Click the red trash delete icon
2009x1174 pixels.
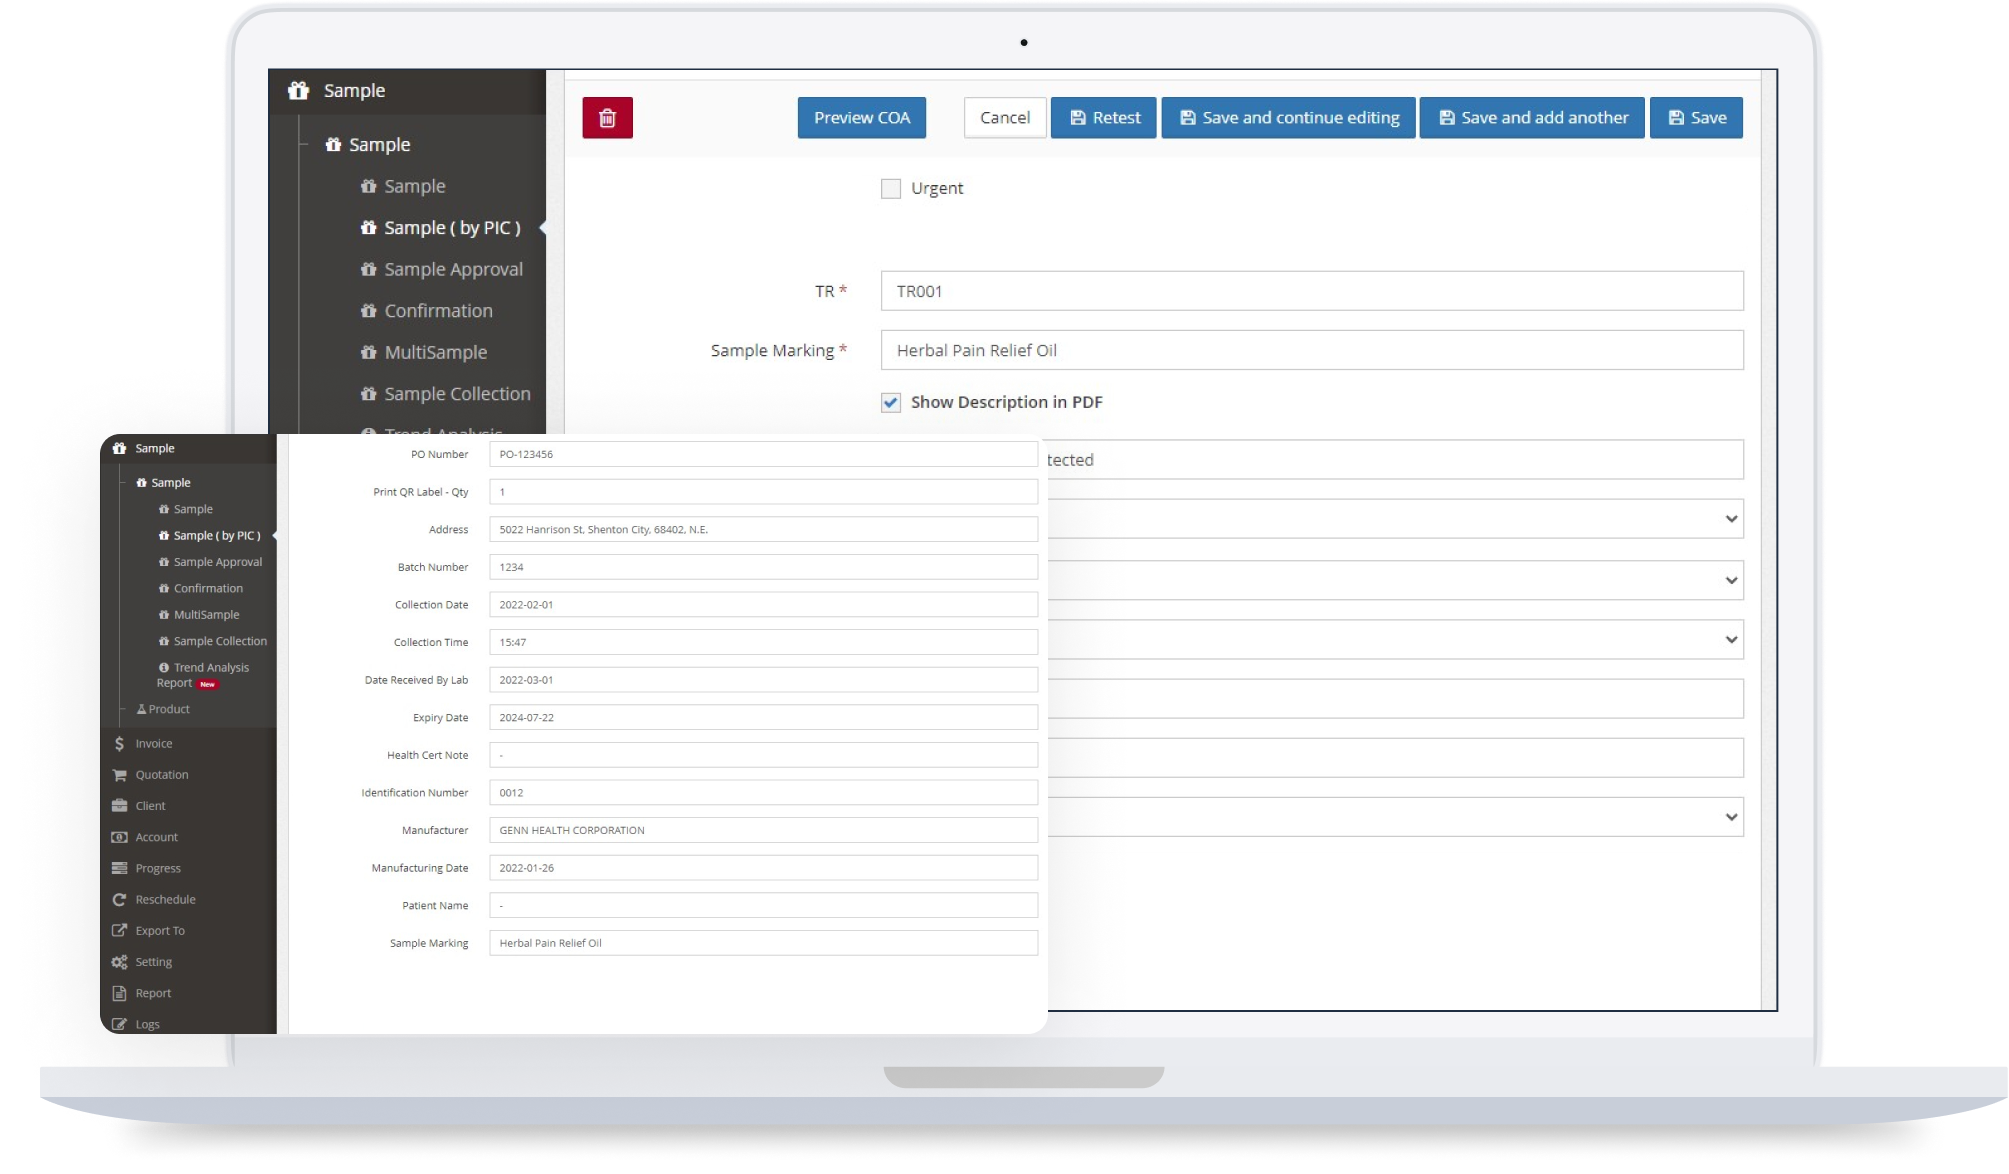click(607, 118)
